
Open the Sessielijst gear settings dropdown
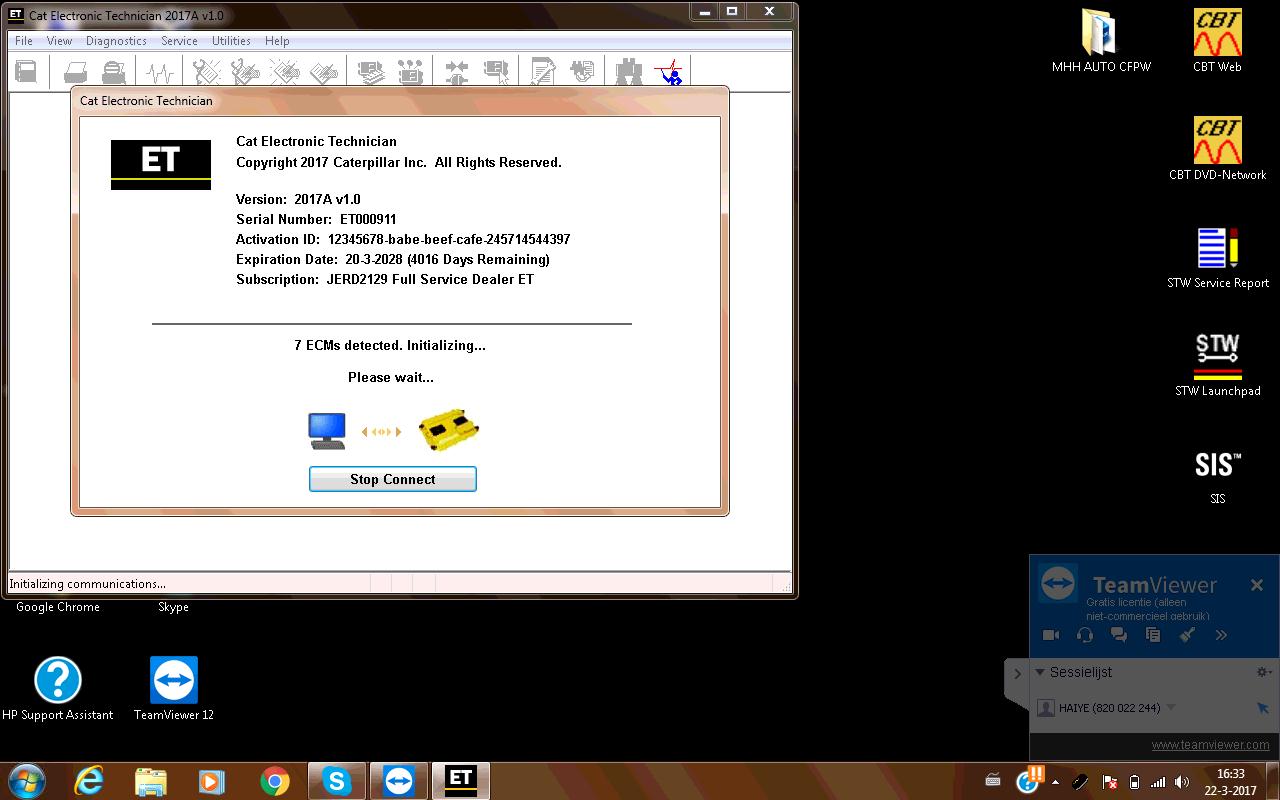click(1263, 673)
